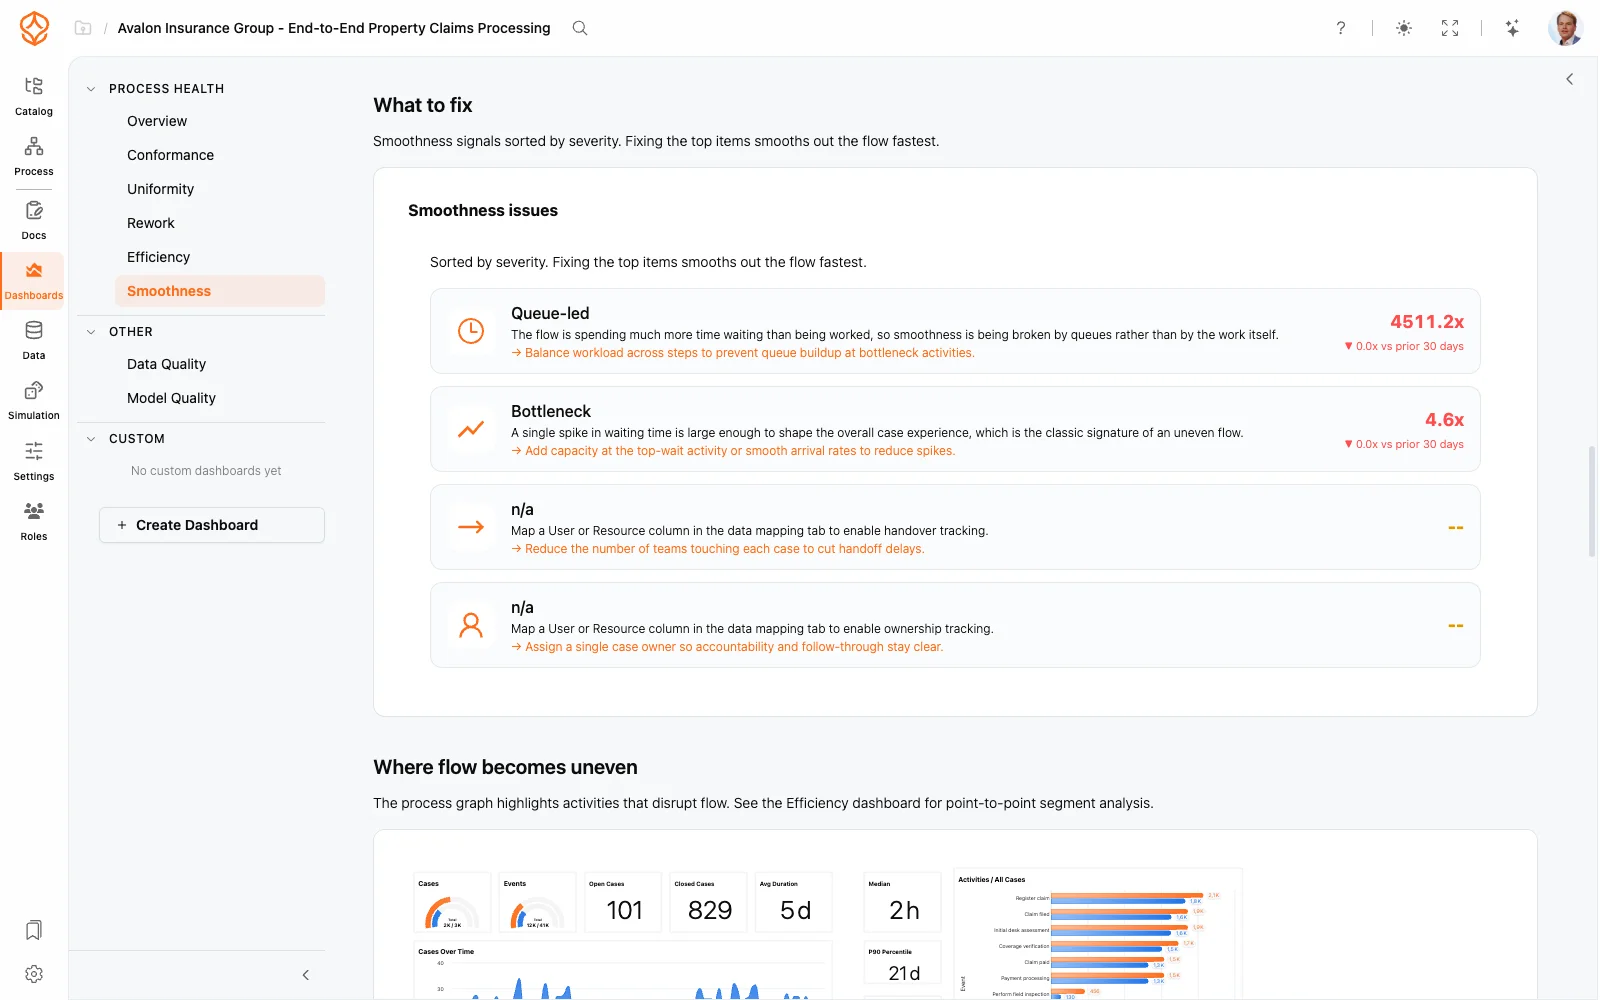1600x1000 pixels.
Task: Open the Catalog section in sidebar
Action: [x=34, y=96]
